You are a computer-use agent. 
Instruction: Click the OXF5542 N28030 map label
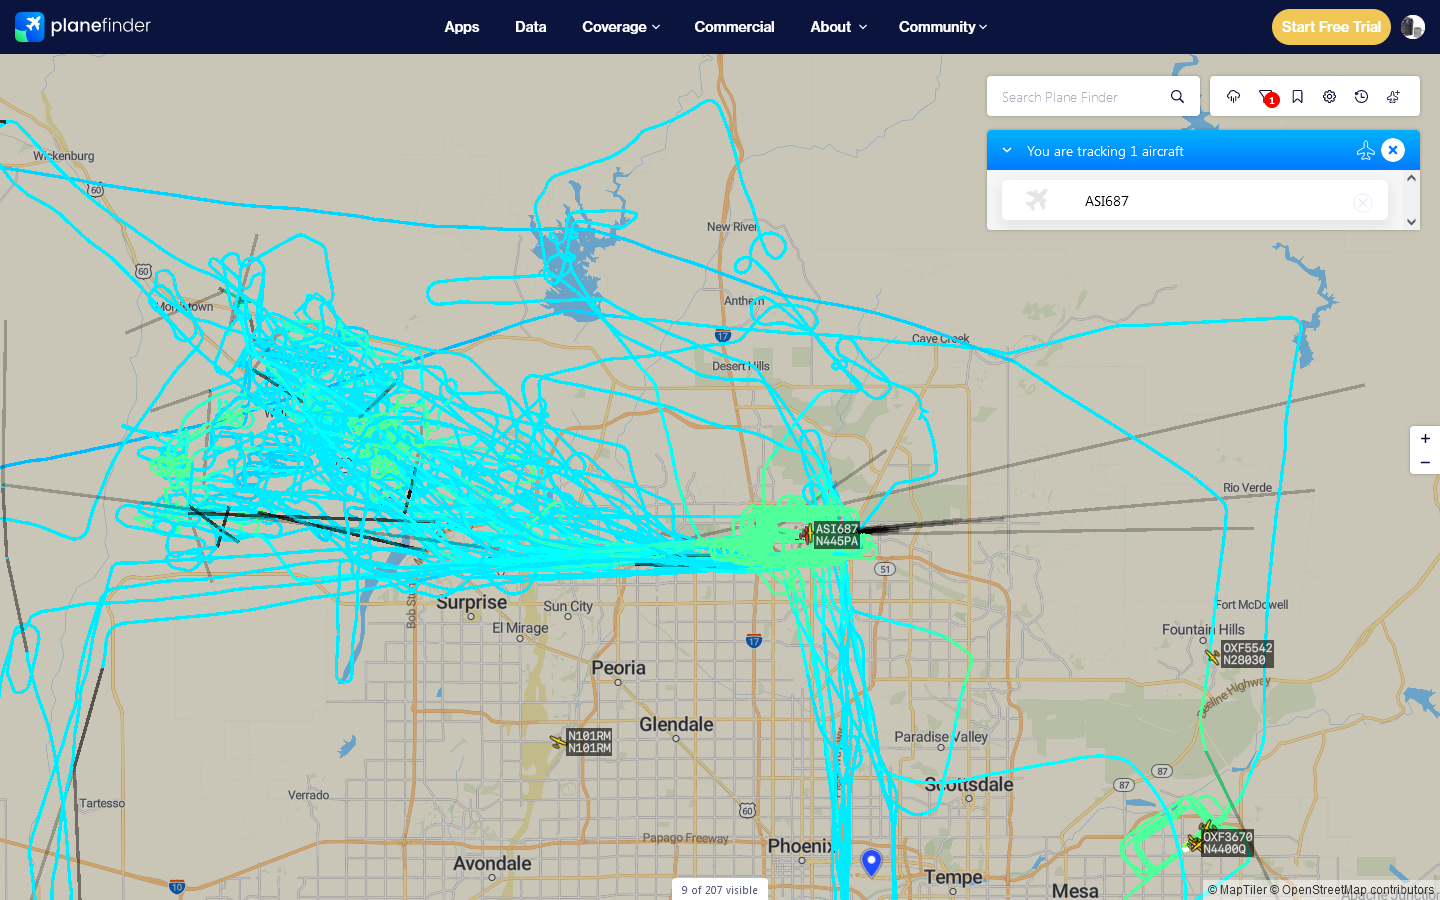[1247, 654]
